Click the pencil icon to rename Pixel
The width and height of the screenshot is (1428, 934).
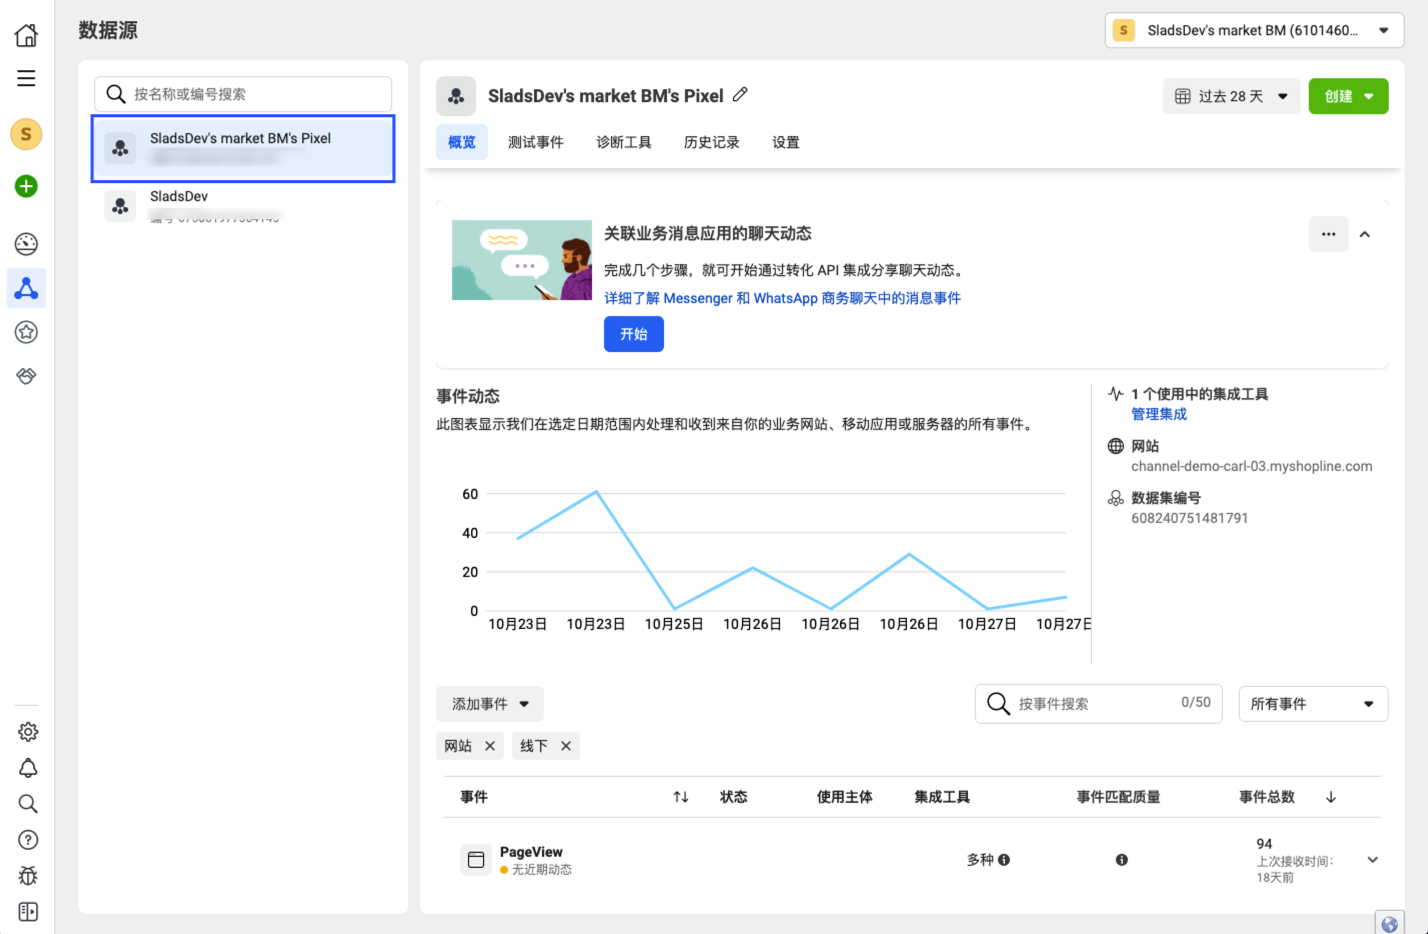coord(740,95)
